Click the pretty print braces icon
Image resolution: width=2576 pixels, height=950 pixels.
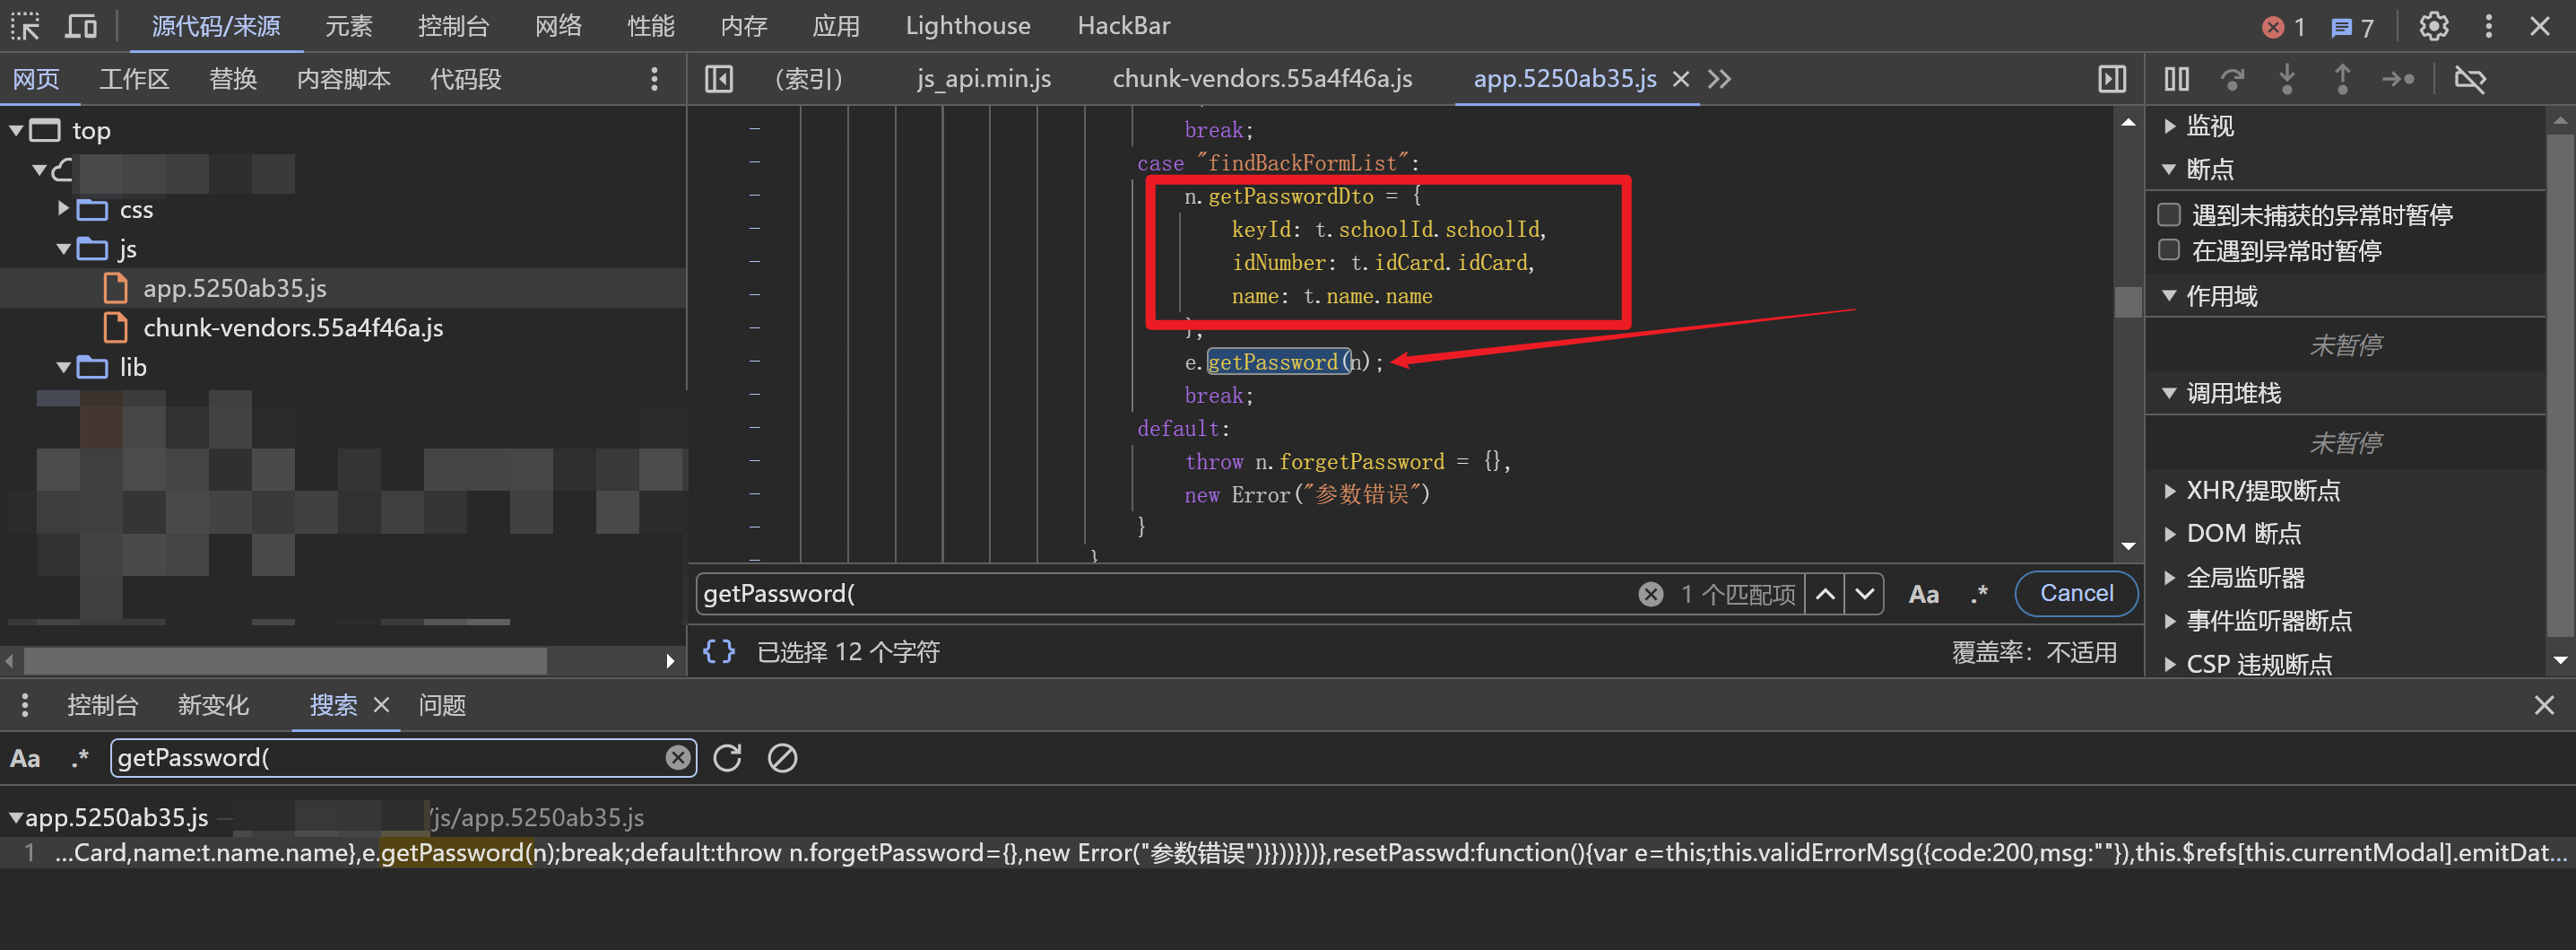718,652
